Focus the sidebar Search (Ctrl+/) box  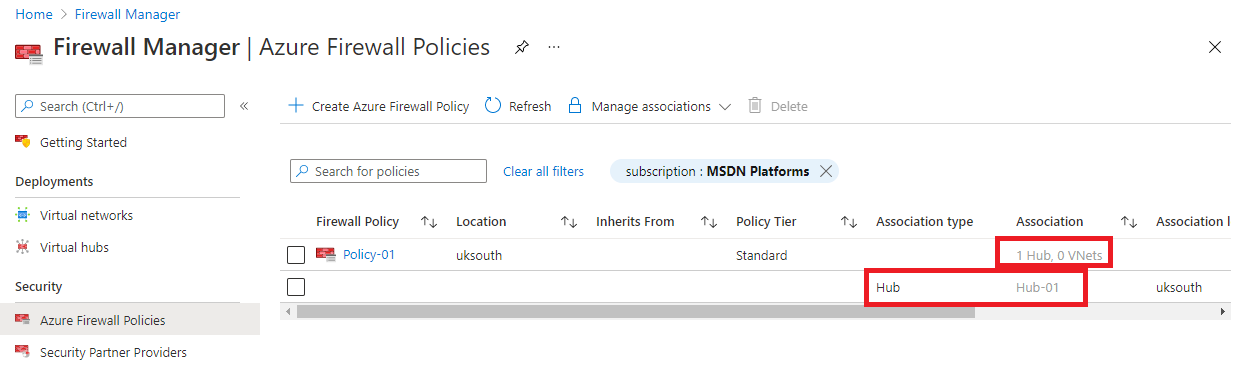click(x=120, y=106)
